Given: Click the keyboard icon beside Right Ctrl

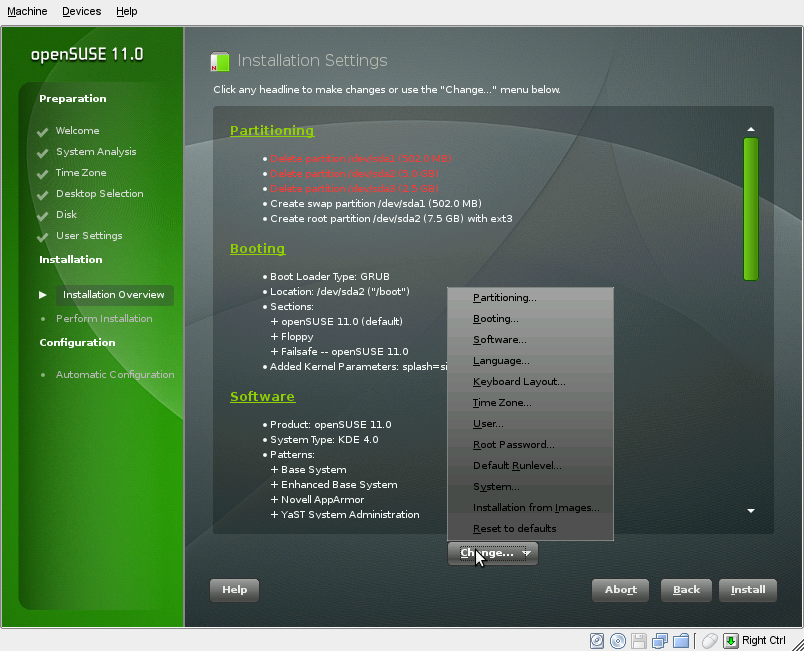Looking at the screenshot, I should pyautogui.click(x=730, y=640).
